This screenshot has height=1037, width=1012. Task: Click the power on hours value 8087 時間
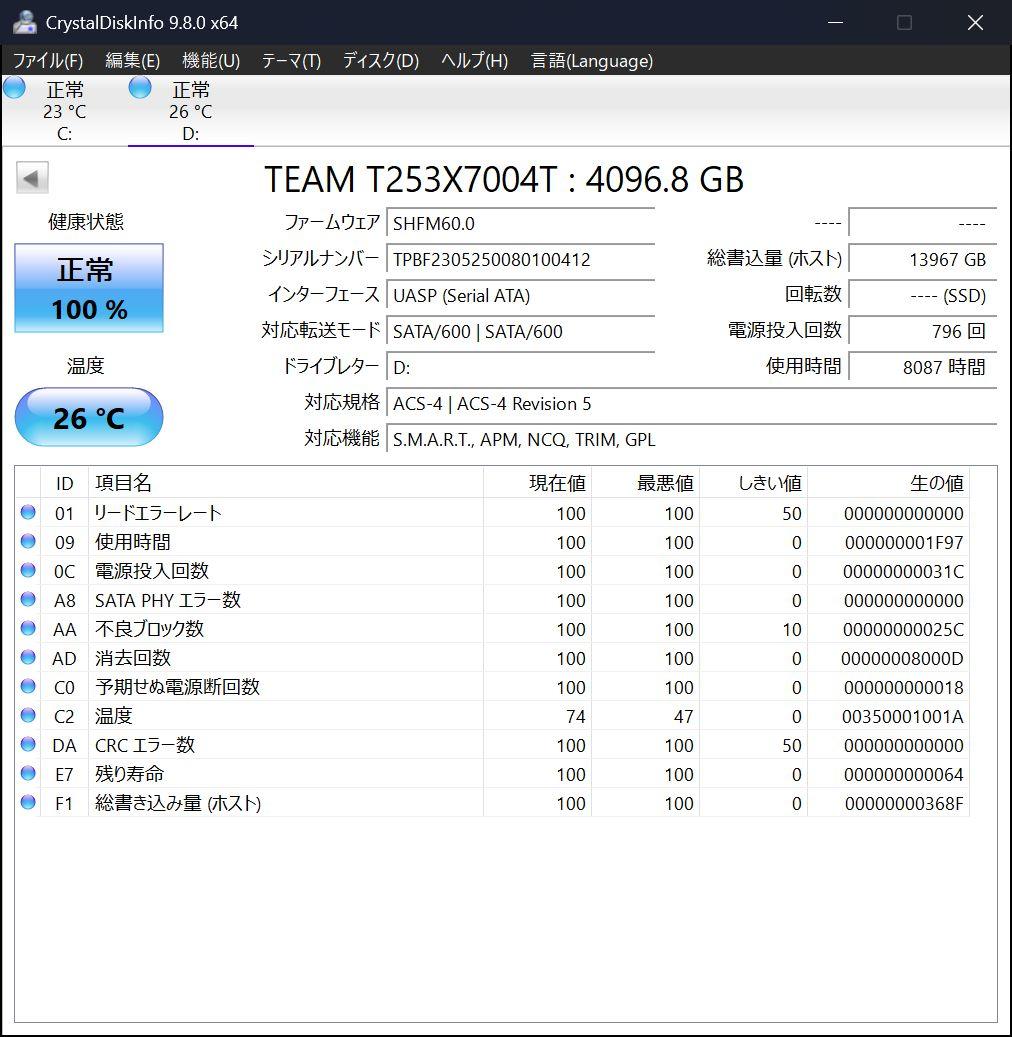tap(923, 367)
